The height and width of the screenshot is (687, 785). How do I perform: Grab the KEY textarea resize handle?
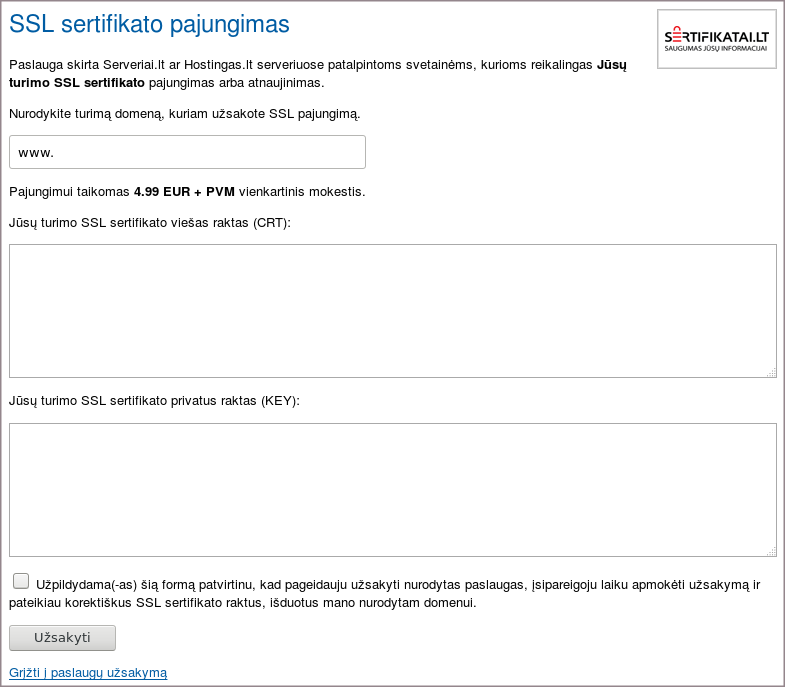pos(771,551)
